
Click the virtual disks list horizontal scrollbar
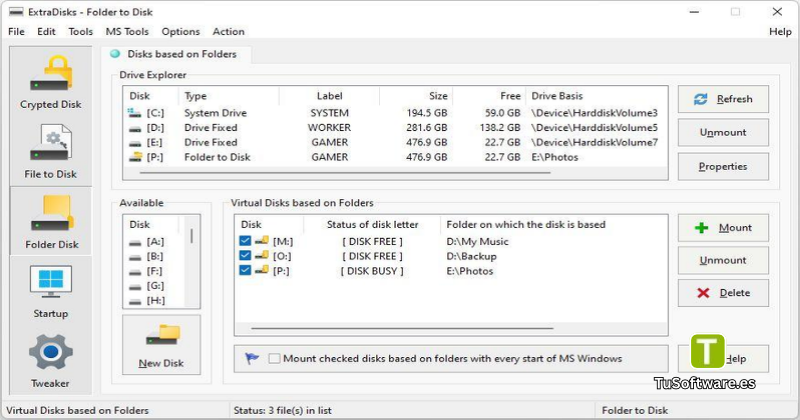[402, 329]
